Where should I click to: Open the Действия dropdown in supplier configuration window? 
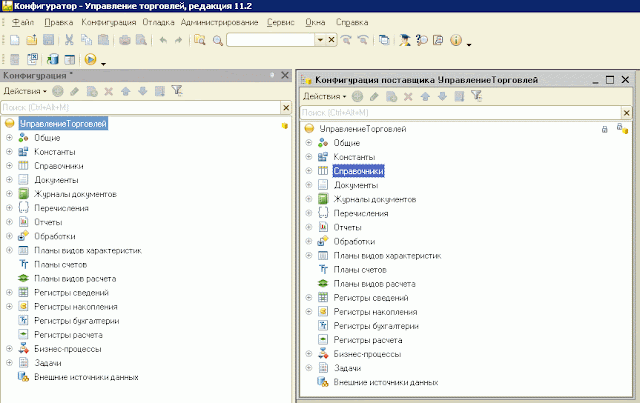click(324, 96)
